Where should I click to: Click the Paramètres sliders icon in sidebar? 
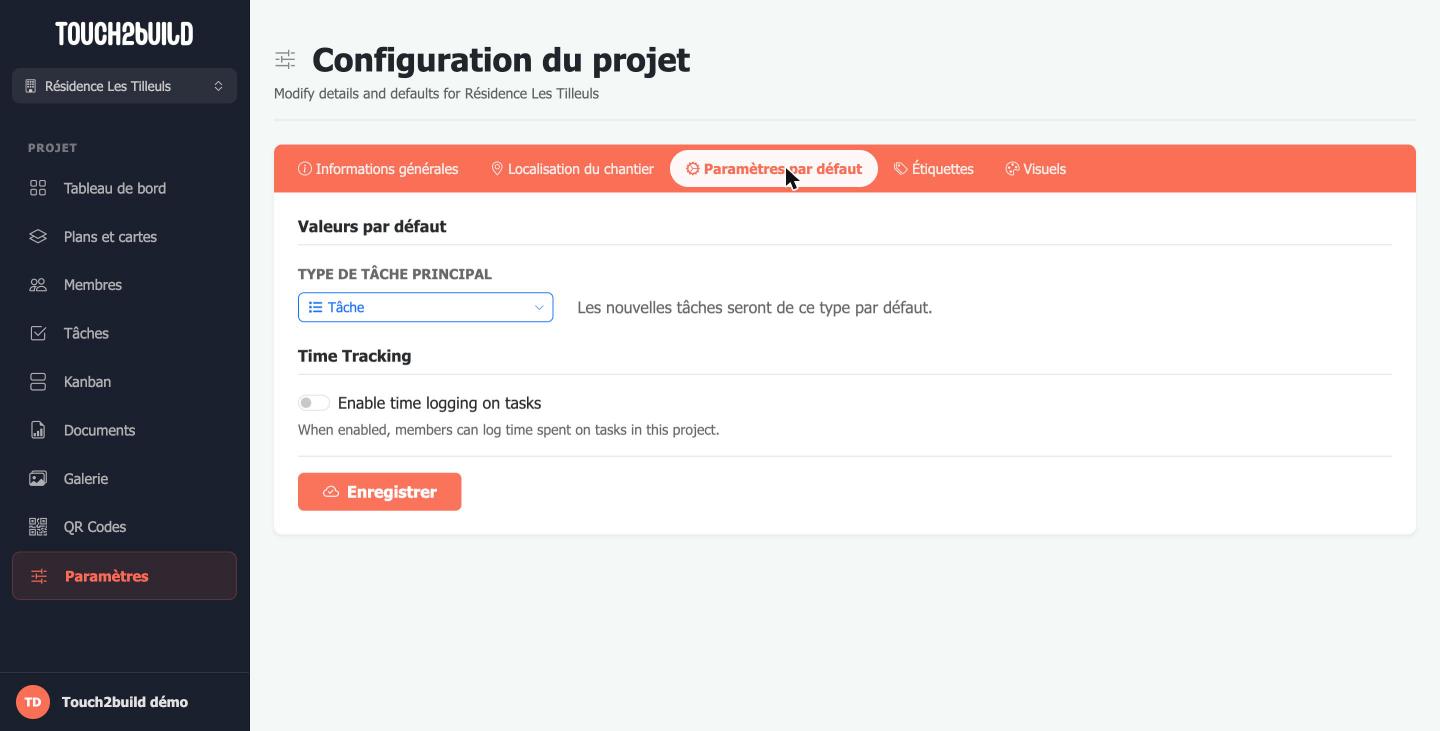(39, 576)
